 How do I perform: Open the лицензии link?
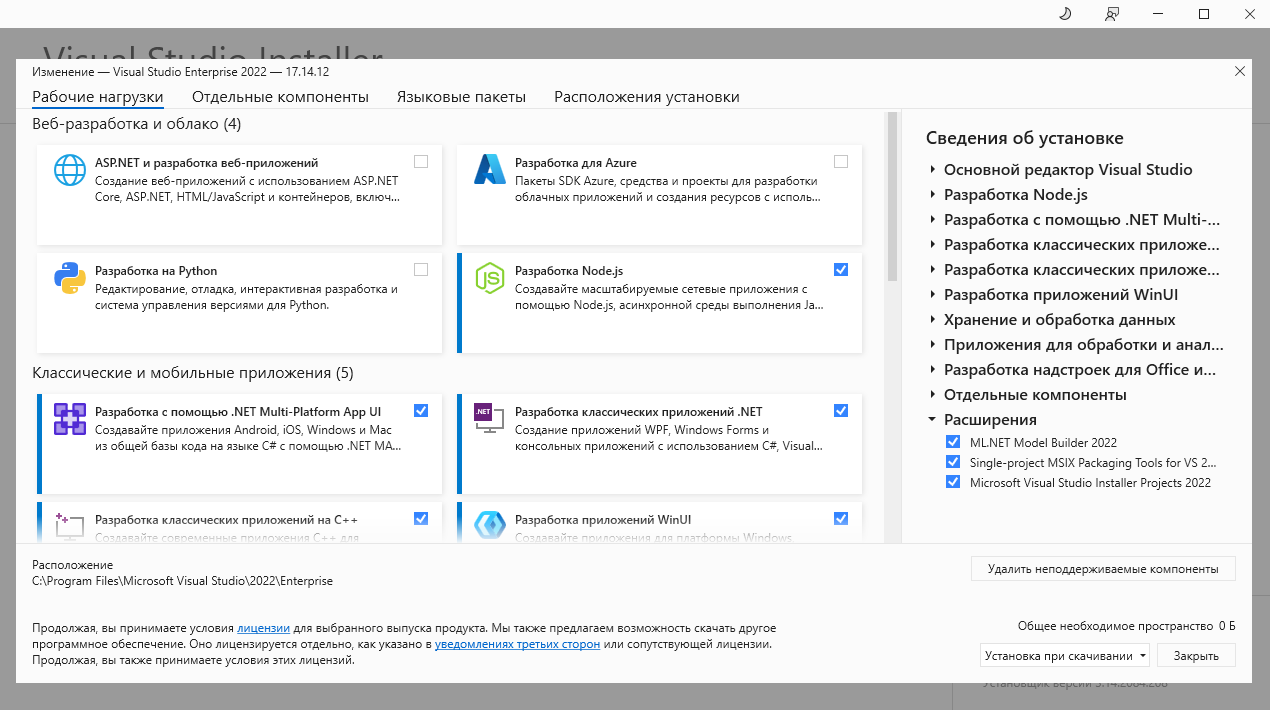pos(264,628)
